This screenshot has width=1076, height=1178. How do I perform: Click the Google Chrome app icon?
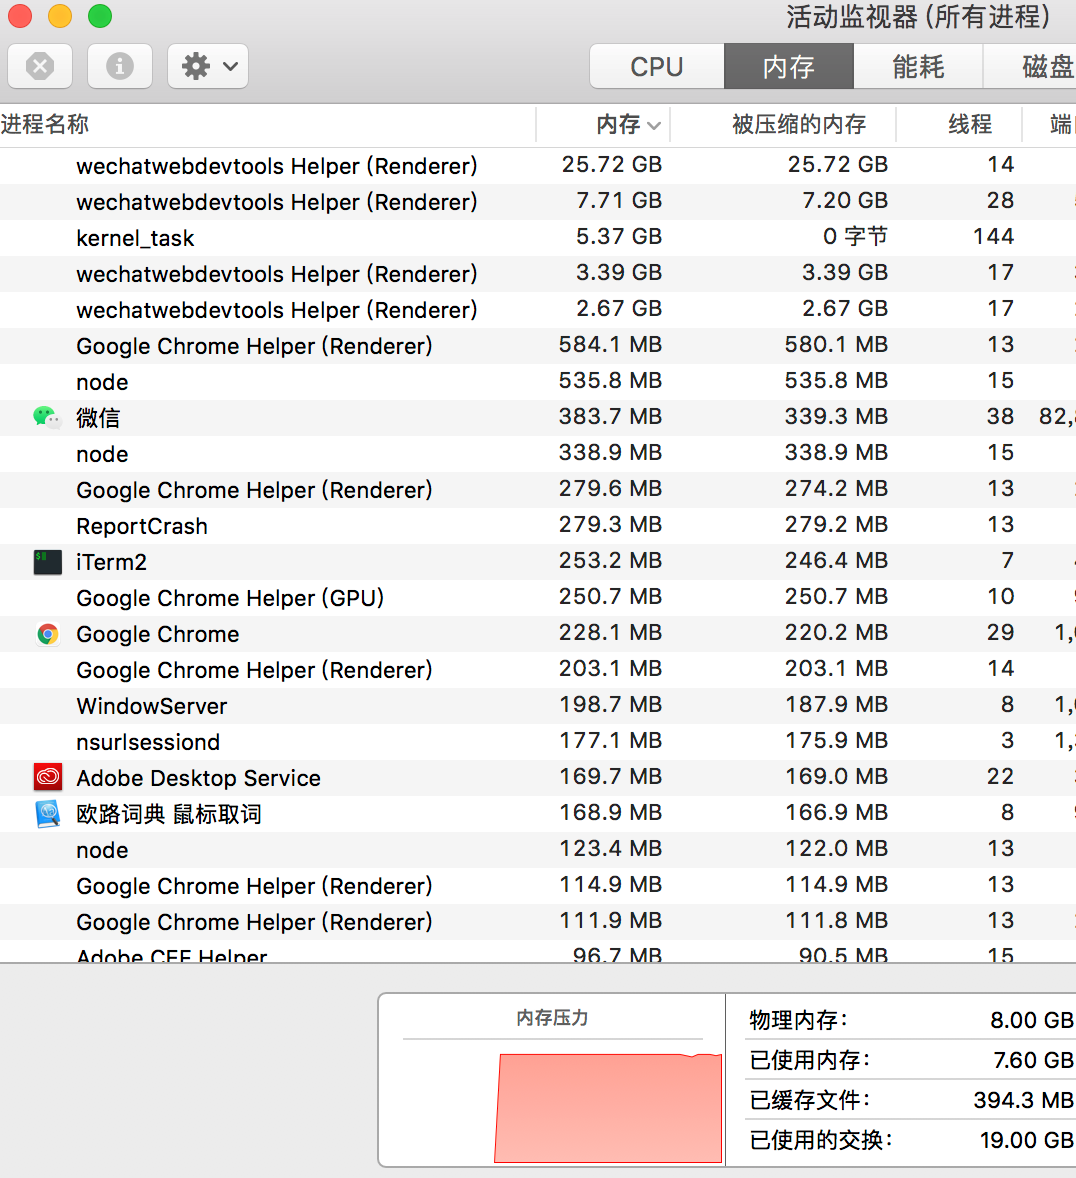48,634
